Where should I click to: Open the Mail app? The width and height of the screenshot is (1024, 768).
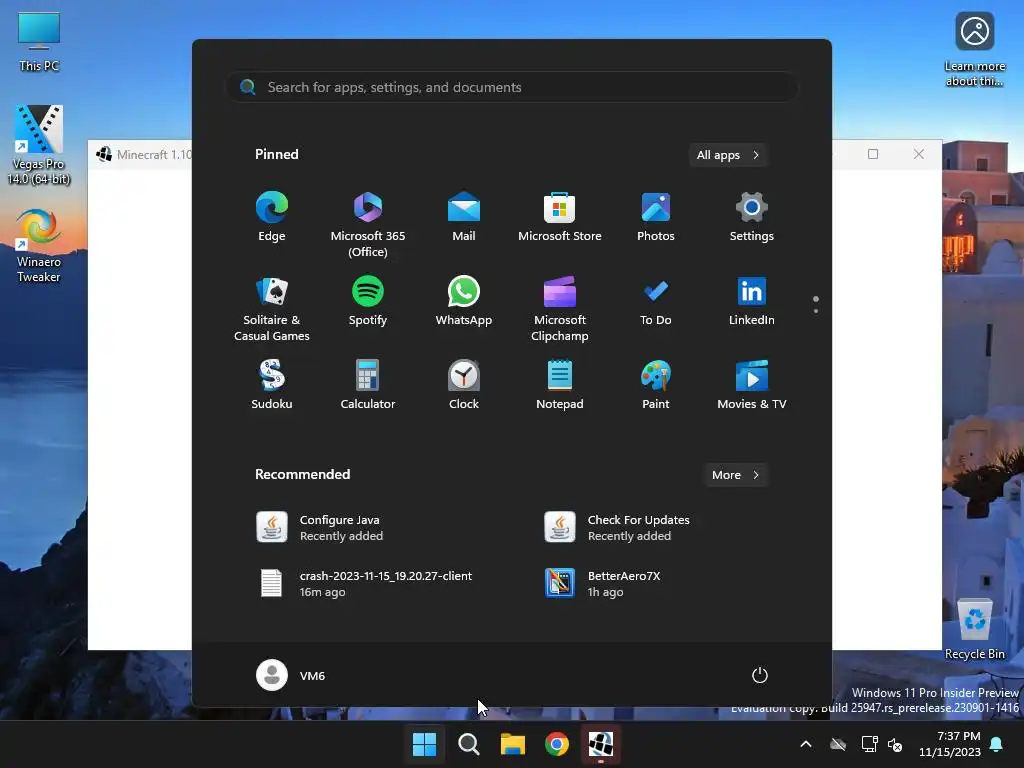point(464,217)
